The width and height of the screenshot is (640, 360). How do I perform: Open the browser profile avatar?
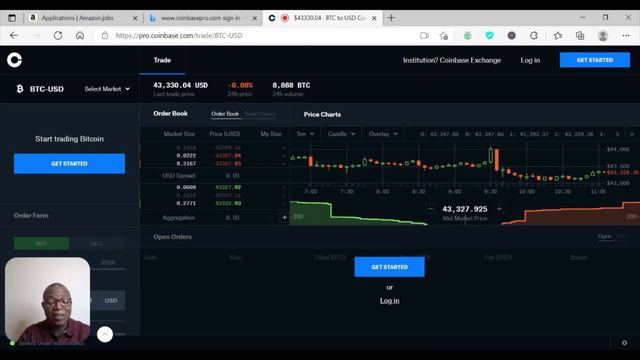coord(603,36)
